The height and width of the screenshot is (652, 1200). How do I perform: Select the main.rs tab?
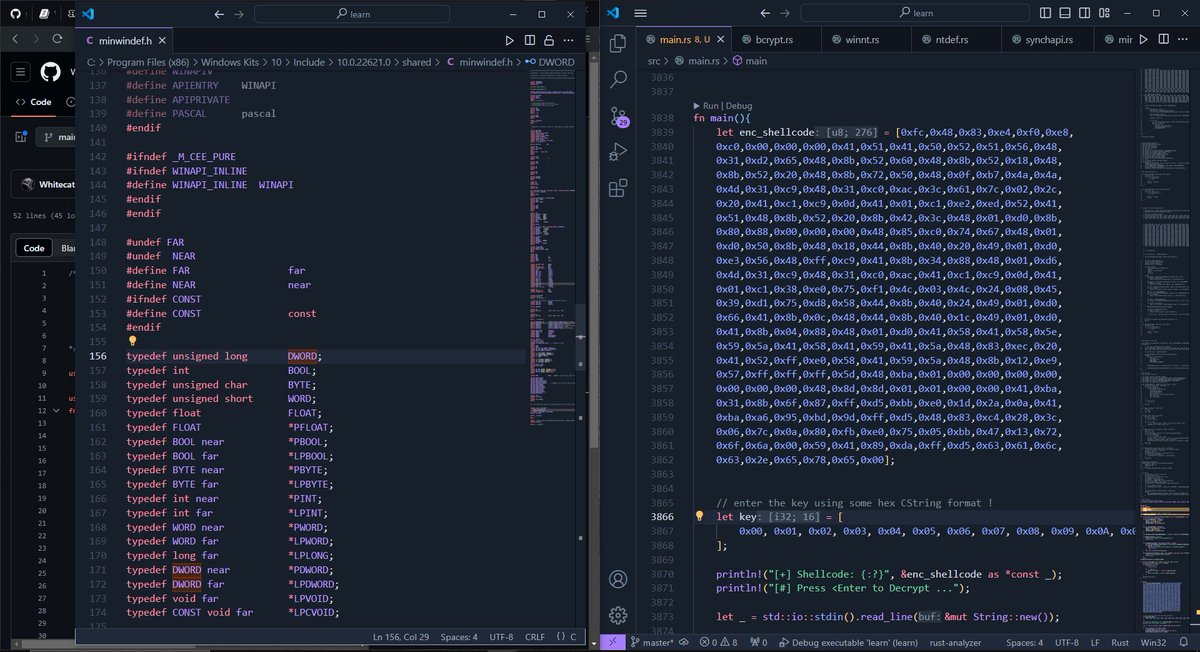[x=684, y=40]
